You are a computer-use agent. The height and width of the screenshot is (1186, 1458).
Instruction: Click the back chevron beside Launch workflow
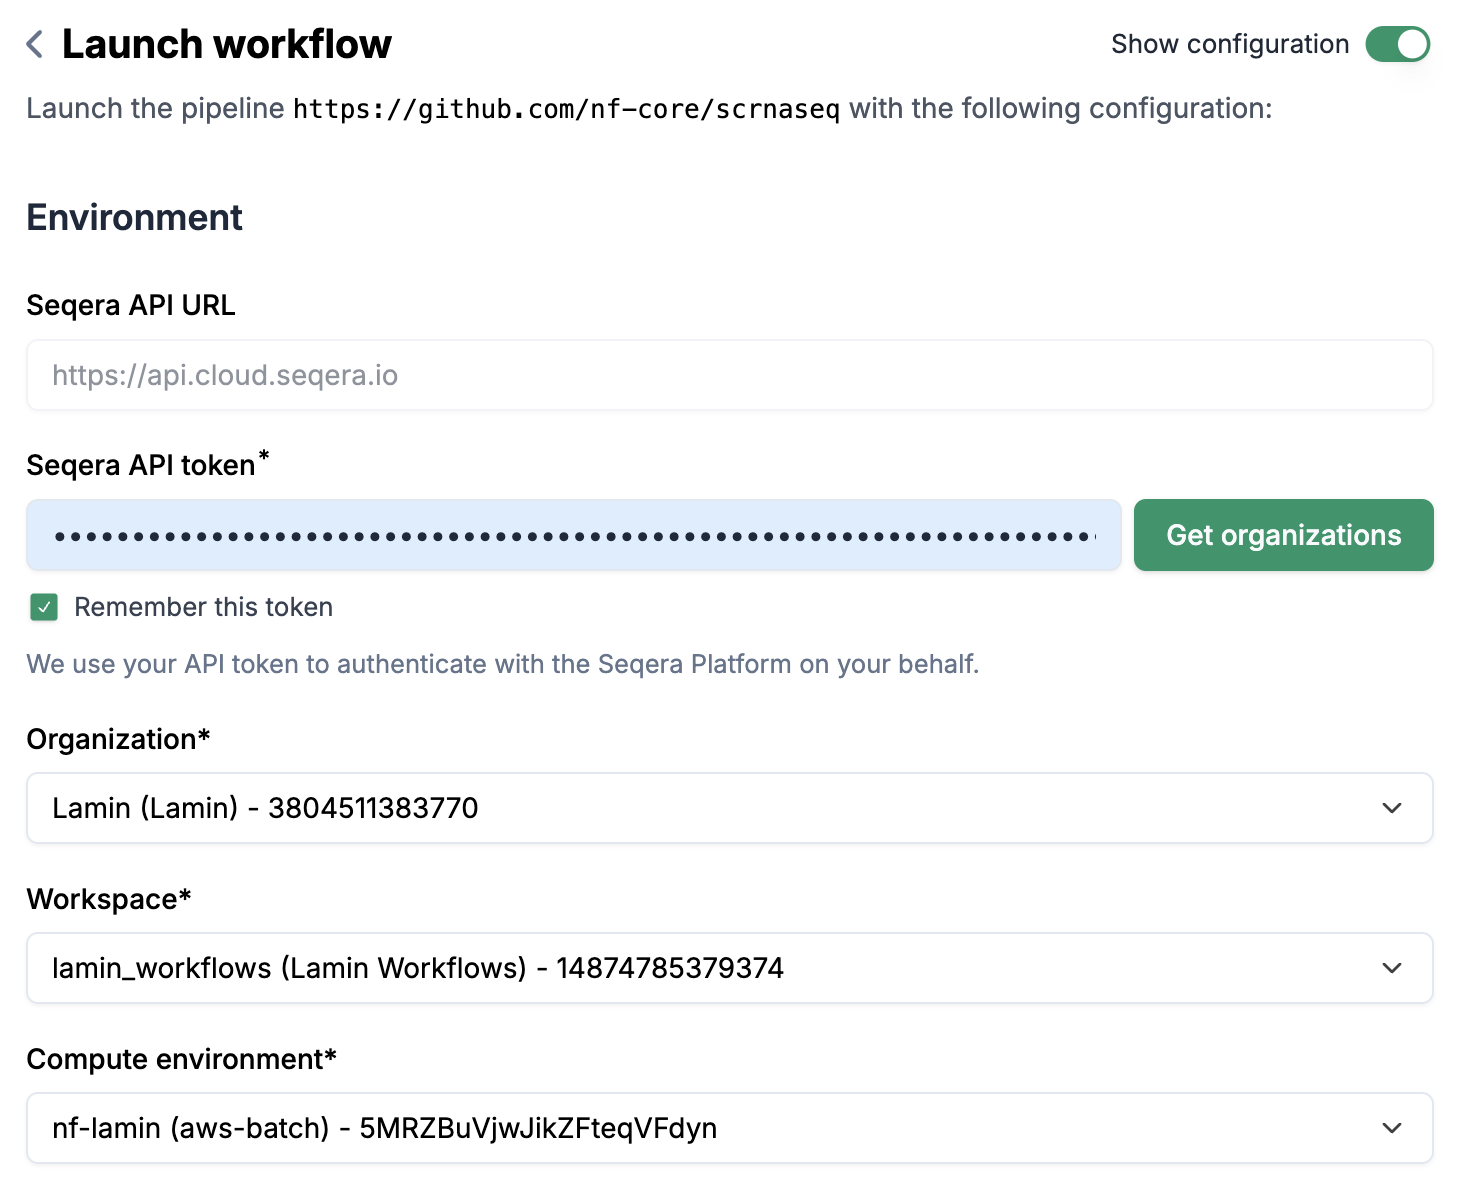[x=35, y=44]
